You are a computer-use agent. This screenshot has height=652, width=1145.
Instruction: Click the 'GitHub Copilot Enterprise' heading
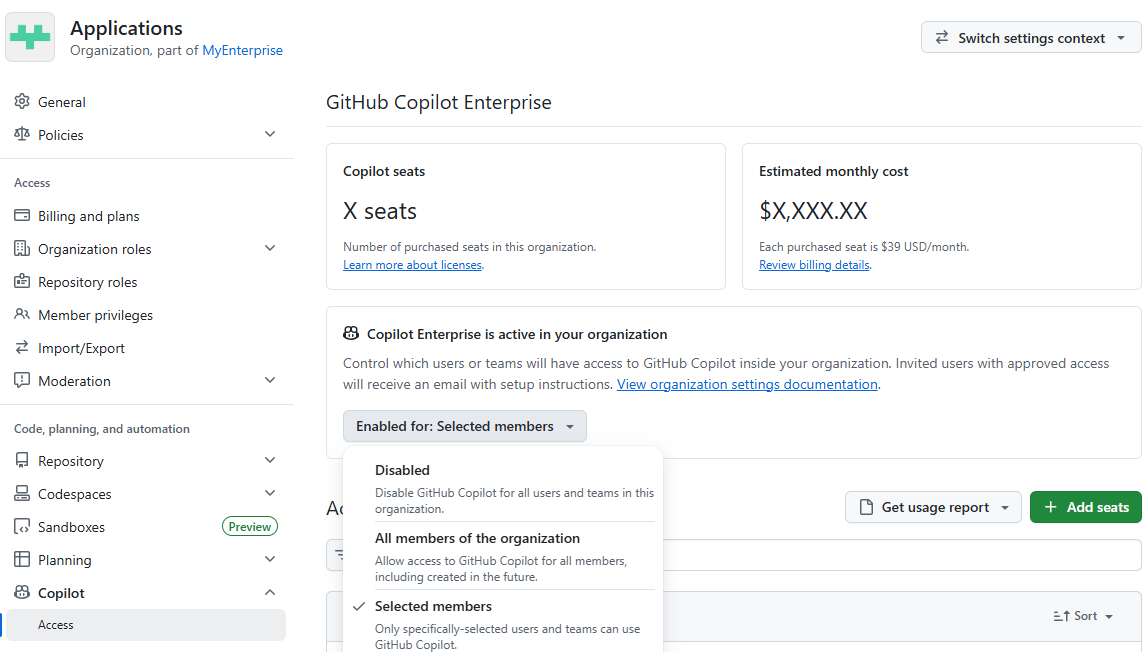tap(438, 102)
